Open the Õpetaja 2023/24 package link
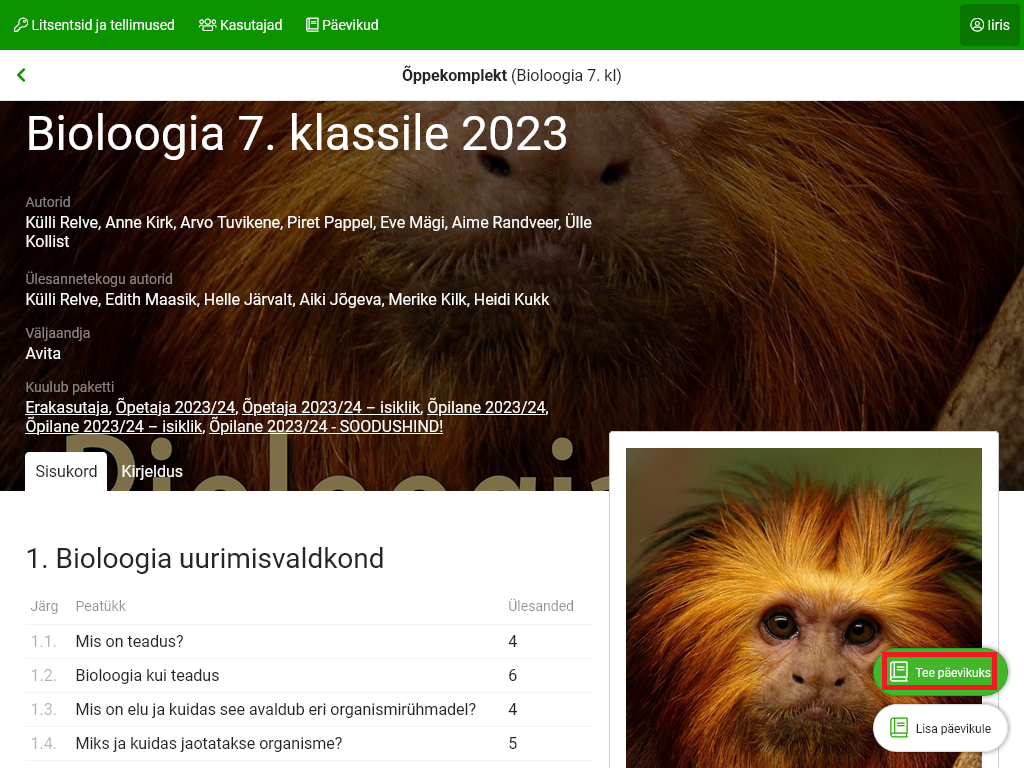1024x768 pixels. click(175, 407)
